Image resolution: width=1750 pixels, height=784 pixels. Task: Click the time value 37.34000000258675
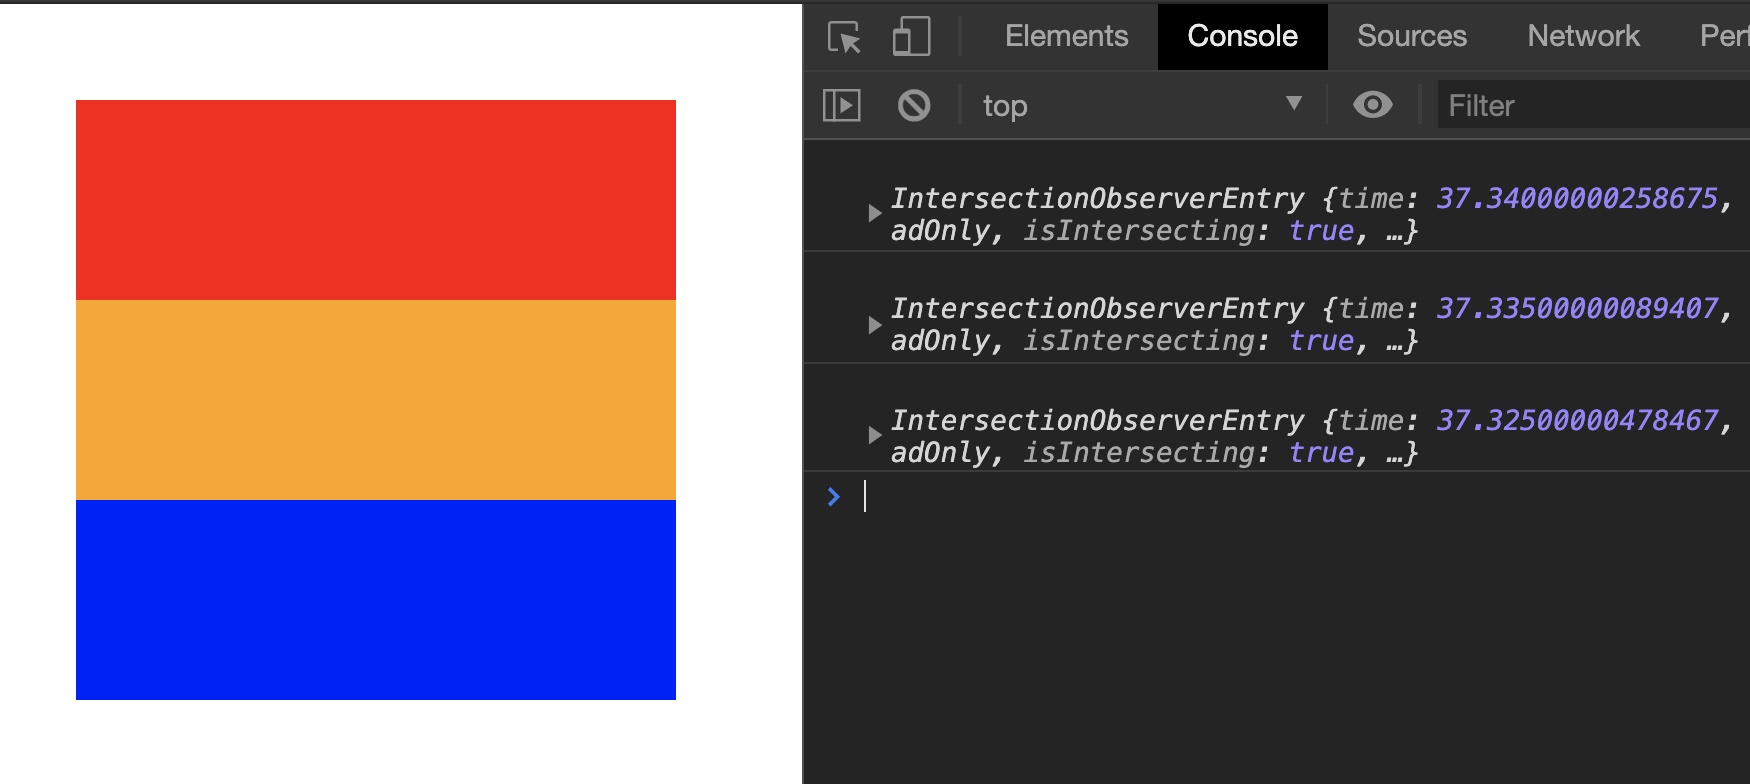coord(1577,198)
